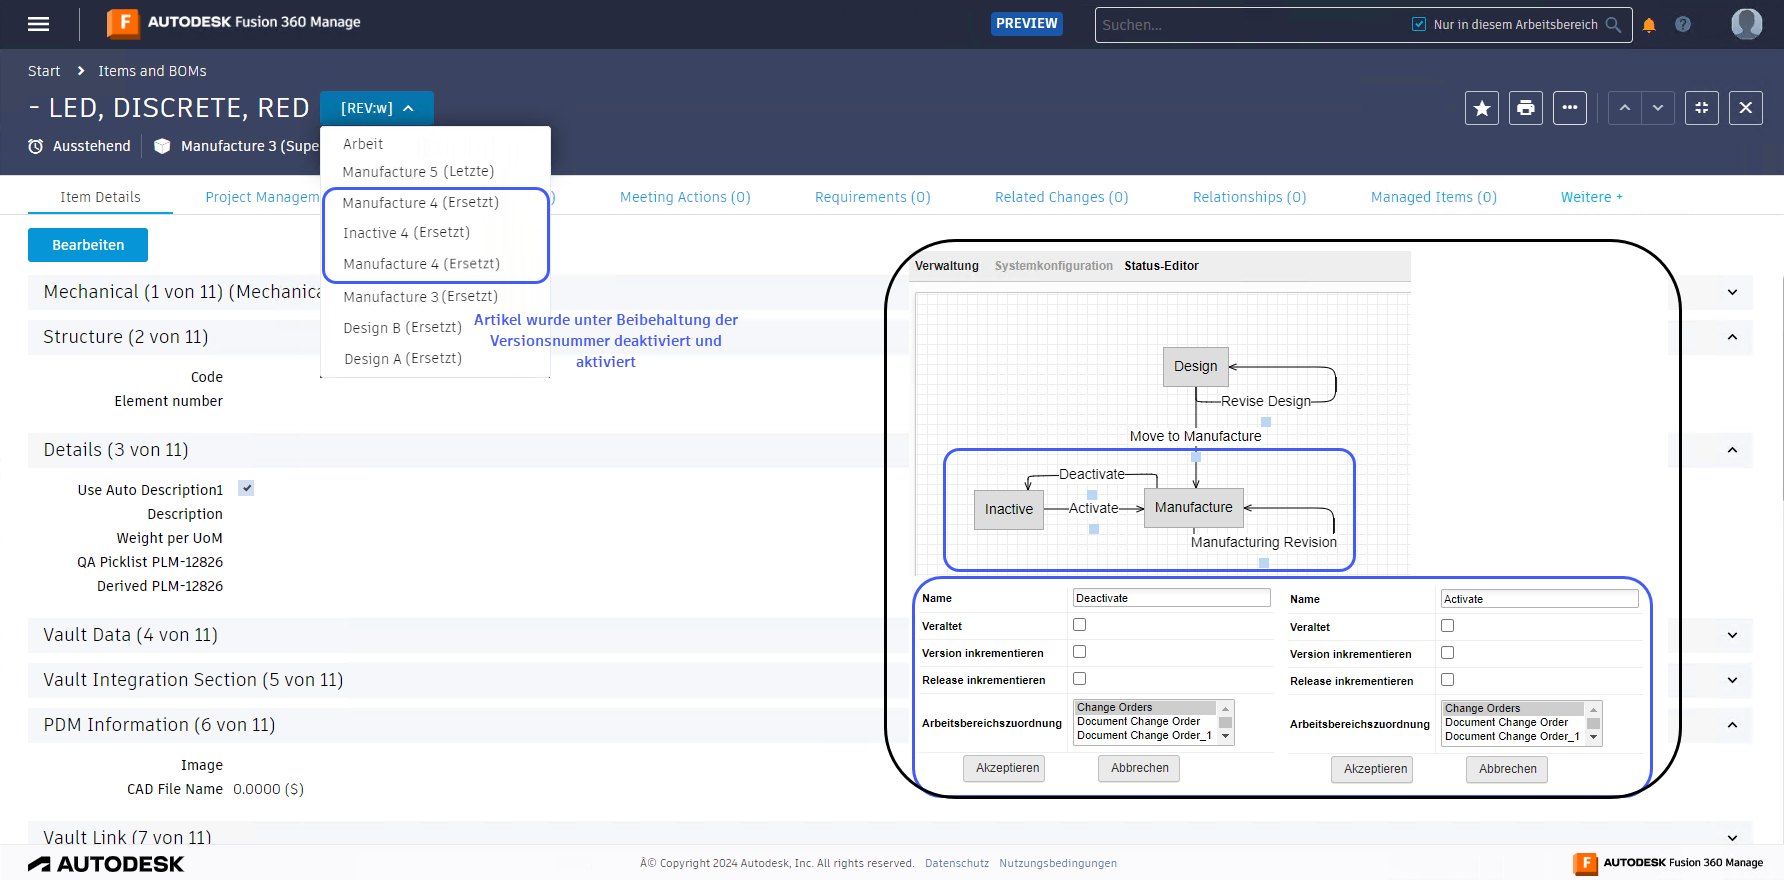Screen dimensions: 1784x880
Task: Click Abbrechen in the Activate form
Action: pyautogui.click(x=1508, y=769)
